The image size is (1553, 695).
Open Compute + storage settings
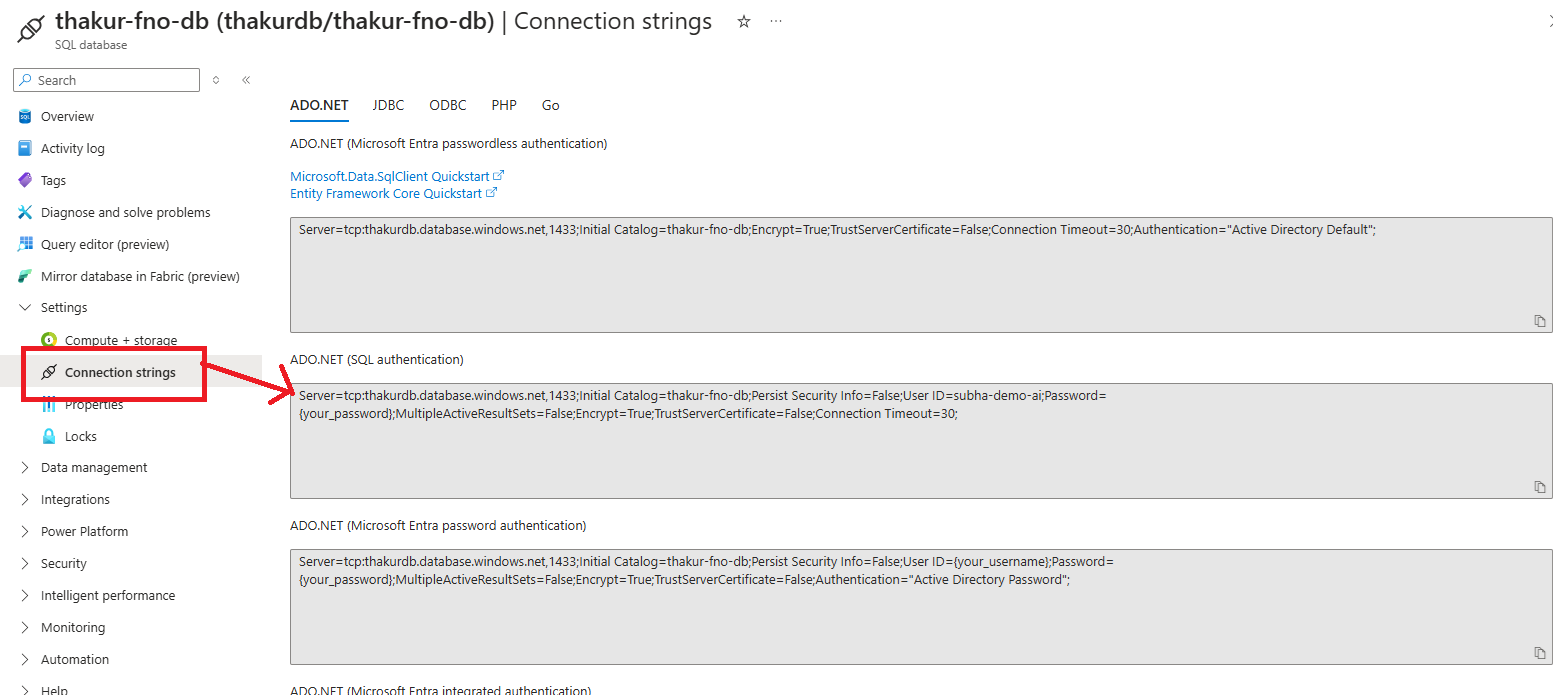pos(120,341)
